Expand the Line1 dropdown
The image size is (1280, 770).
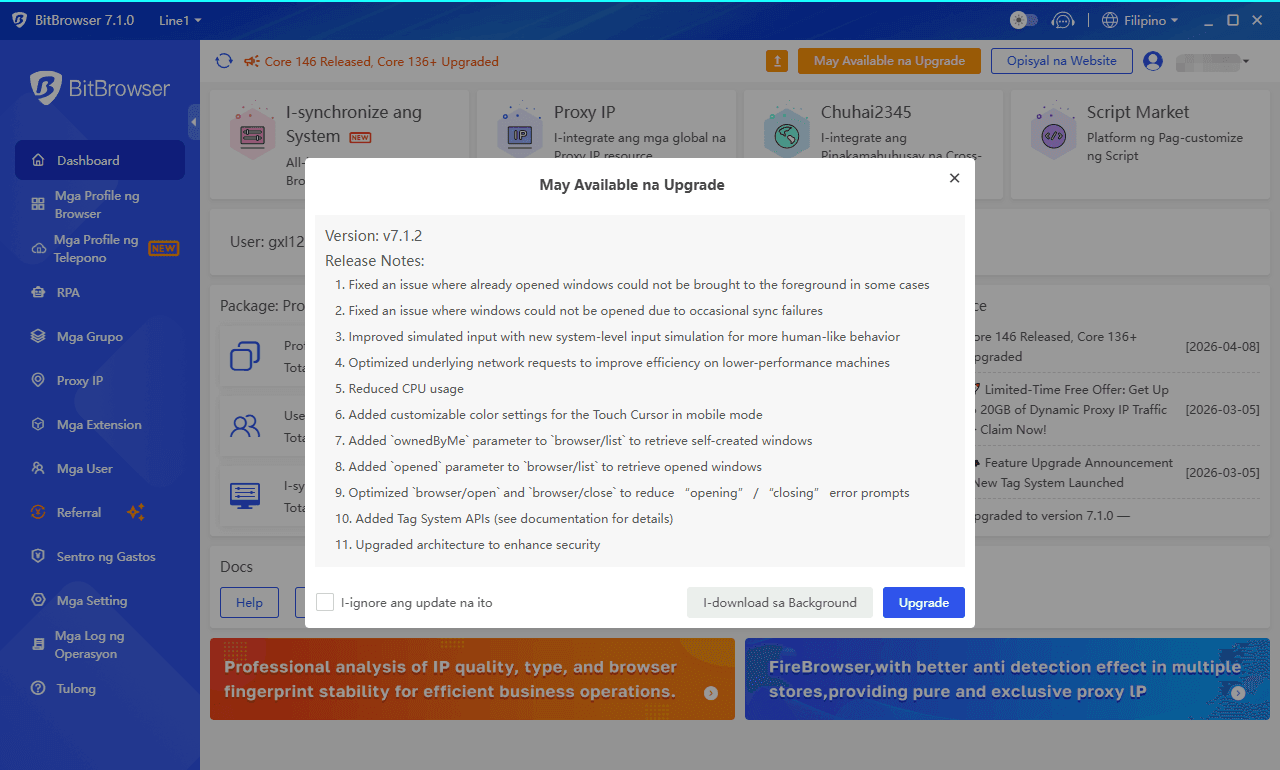pos(180,20)
